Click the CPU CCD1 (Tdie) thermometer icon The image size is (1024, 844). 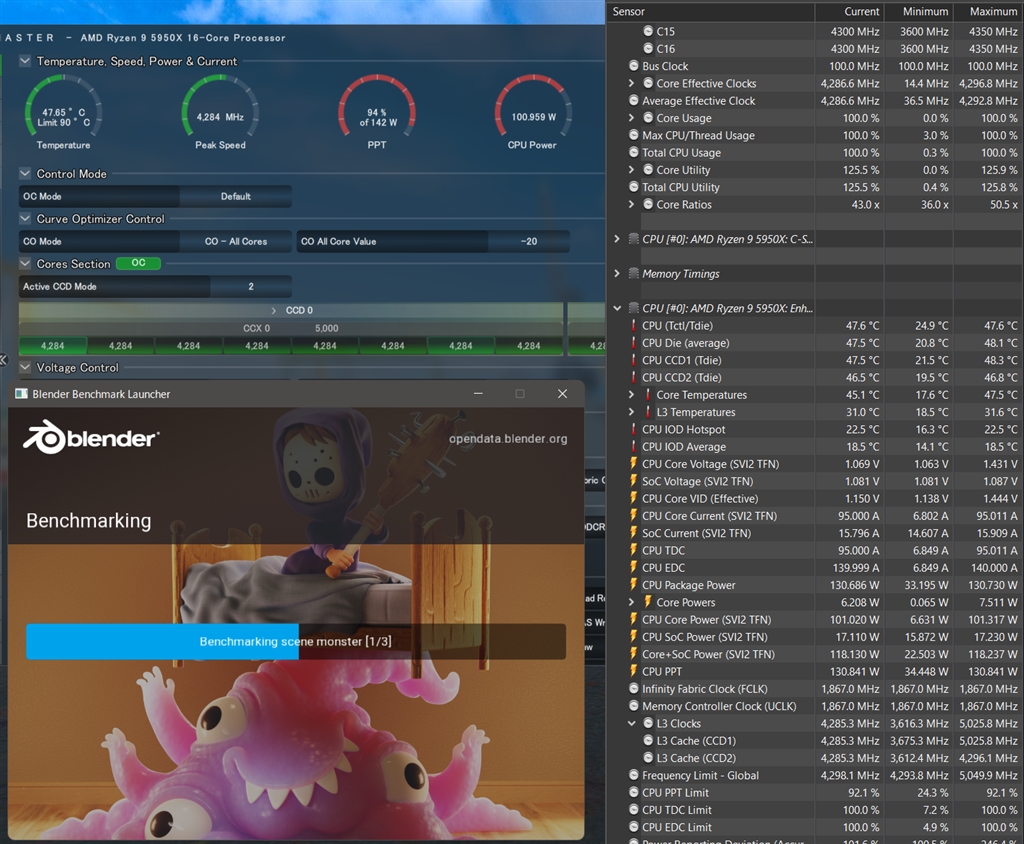(x=633, y=360)
